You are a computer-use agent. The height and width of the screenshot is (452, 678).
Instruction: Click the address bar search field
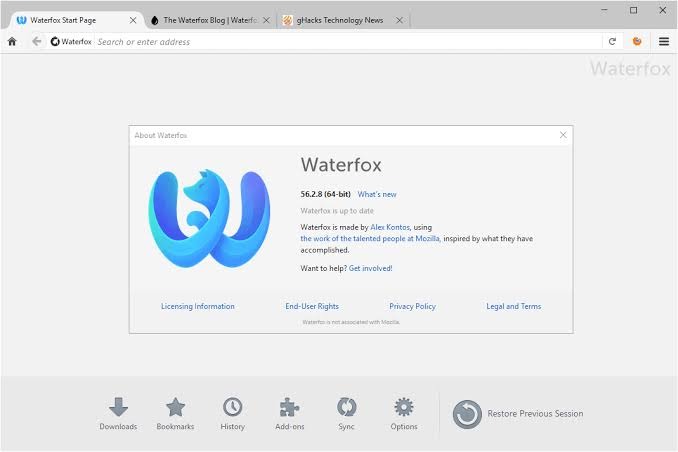coord(348,42)
